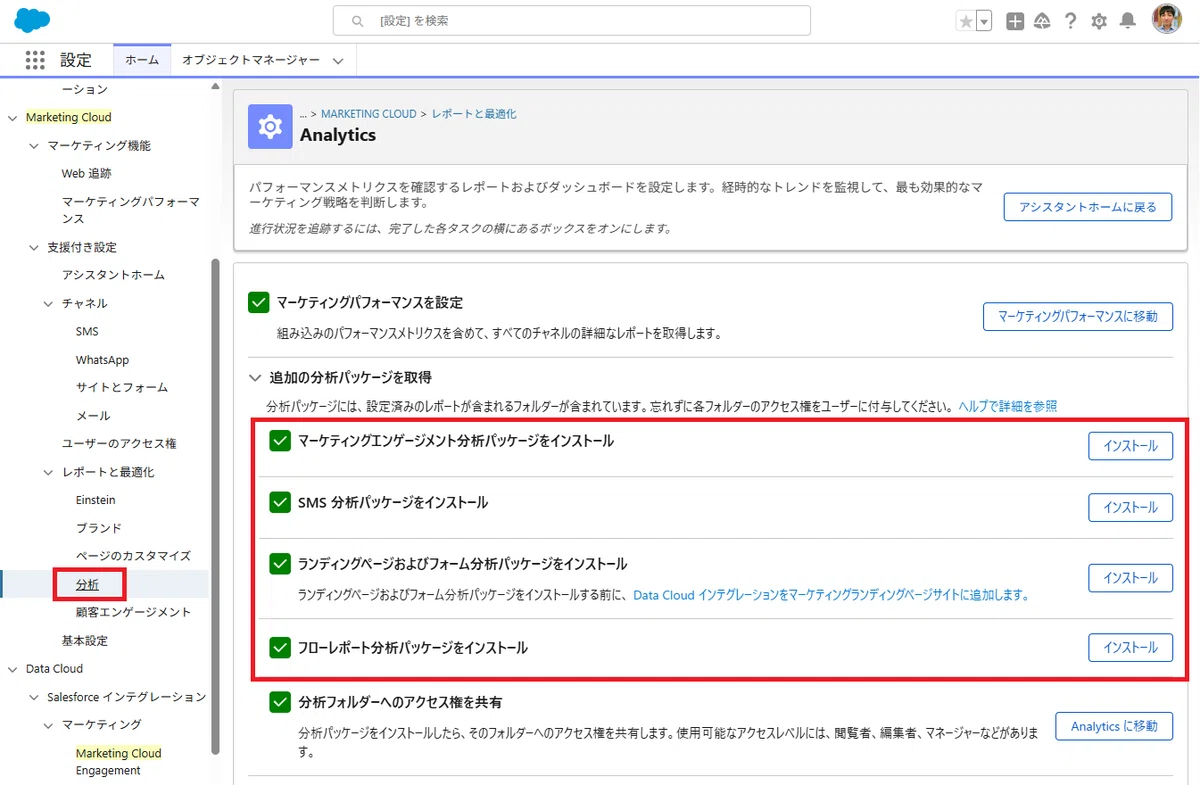Open the global actions plus icon
The width and height of the screenshot is (1200, 785).
coord(1015,21)
